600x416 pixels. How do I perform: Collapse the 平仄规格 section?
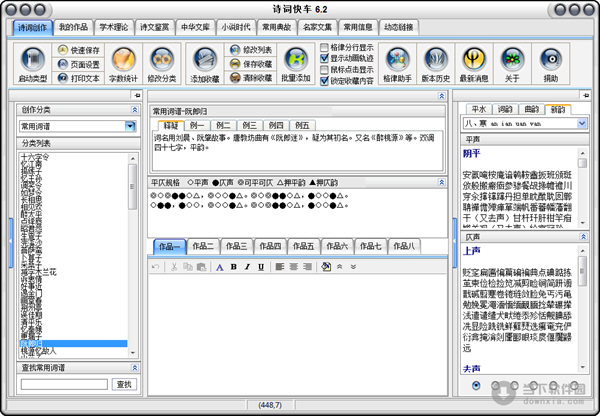(441, 183)
